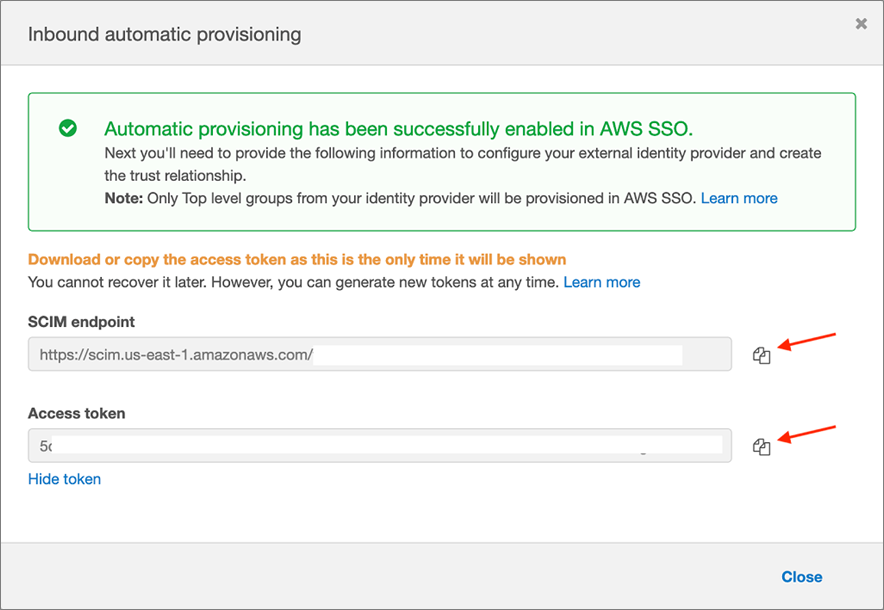The width and height of the screenshot is (884, 610).
Task: Click the You cannot recover it later sentence
Action: coord(293,282)
